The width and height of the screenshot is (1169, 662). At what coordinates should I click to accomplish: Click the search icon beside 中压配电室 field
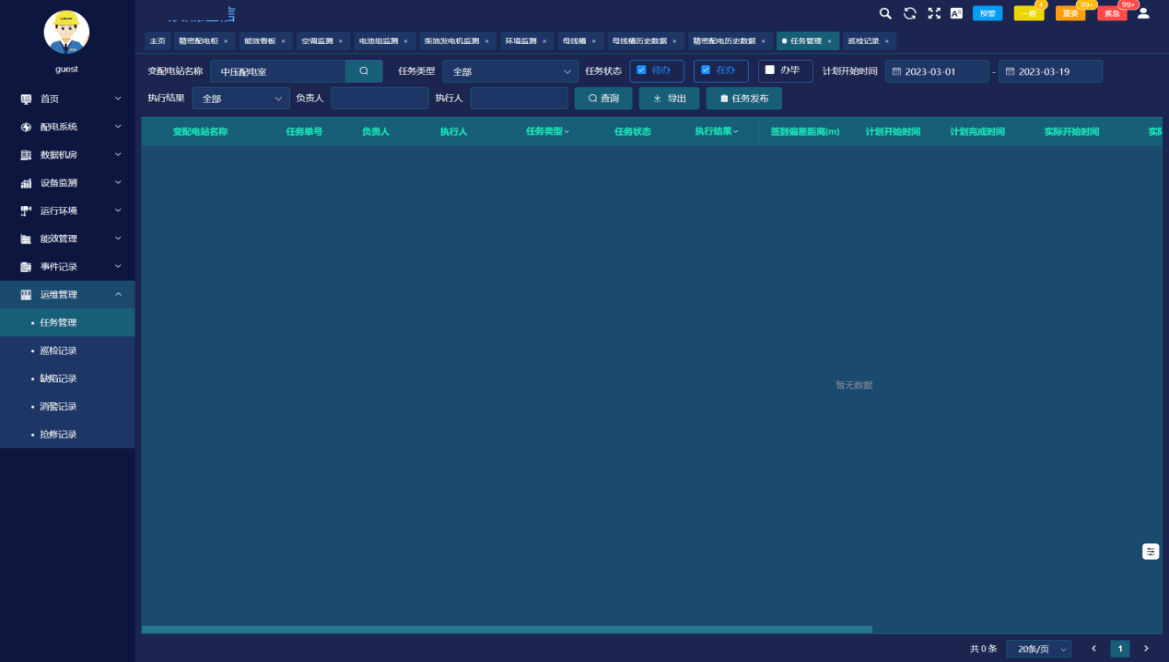[364, 71]
